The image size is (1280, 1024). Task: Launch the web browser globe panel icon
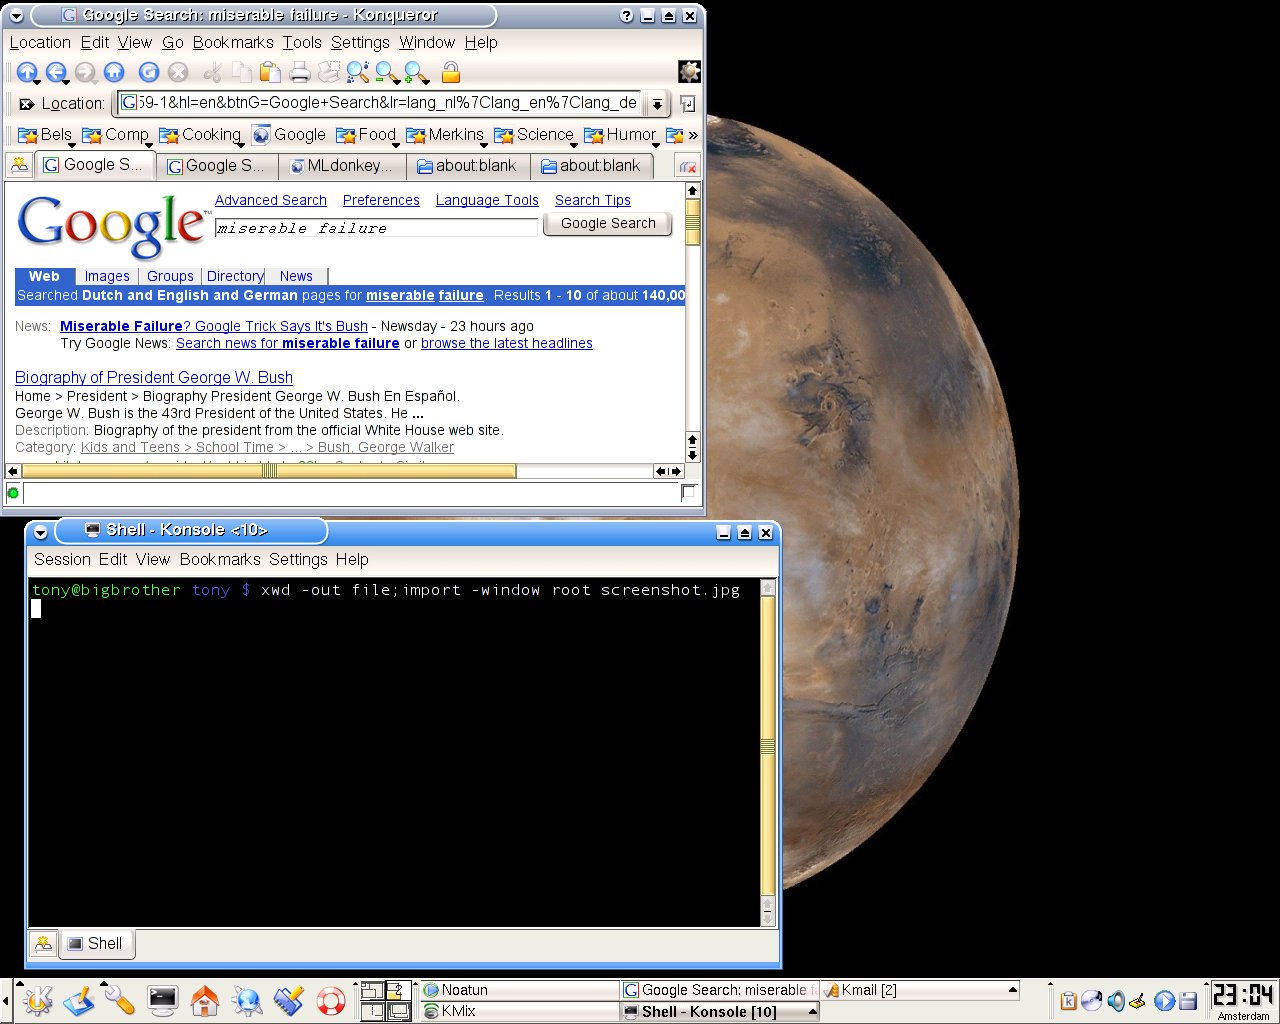(246, 1000)
